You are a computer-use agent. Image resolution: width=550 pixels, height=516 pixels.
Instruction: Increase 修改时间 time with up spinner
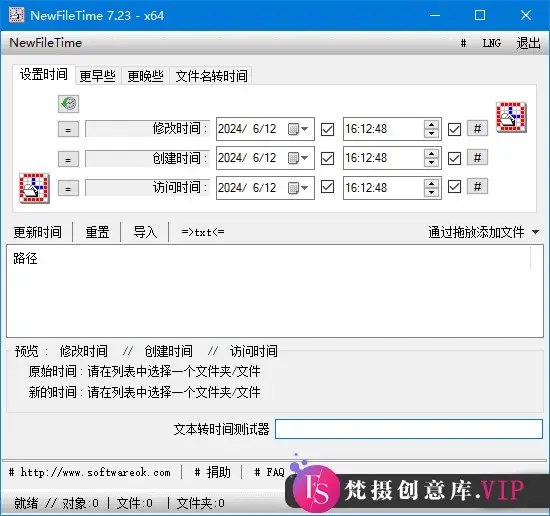click(431, 125)
